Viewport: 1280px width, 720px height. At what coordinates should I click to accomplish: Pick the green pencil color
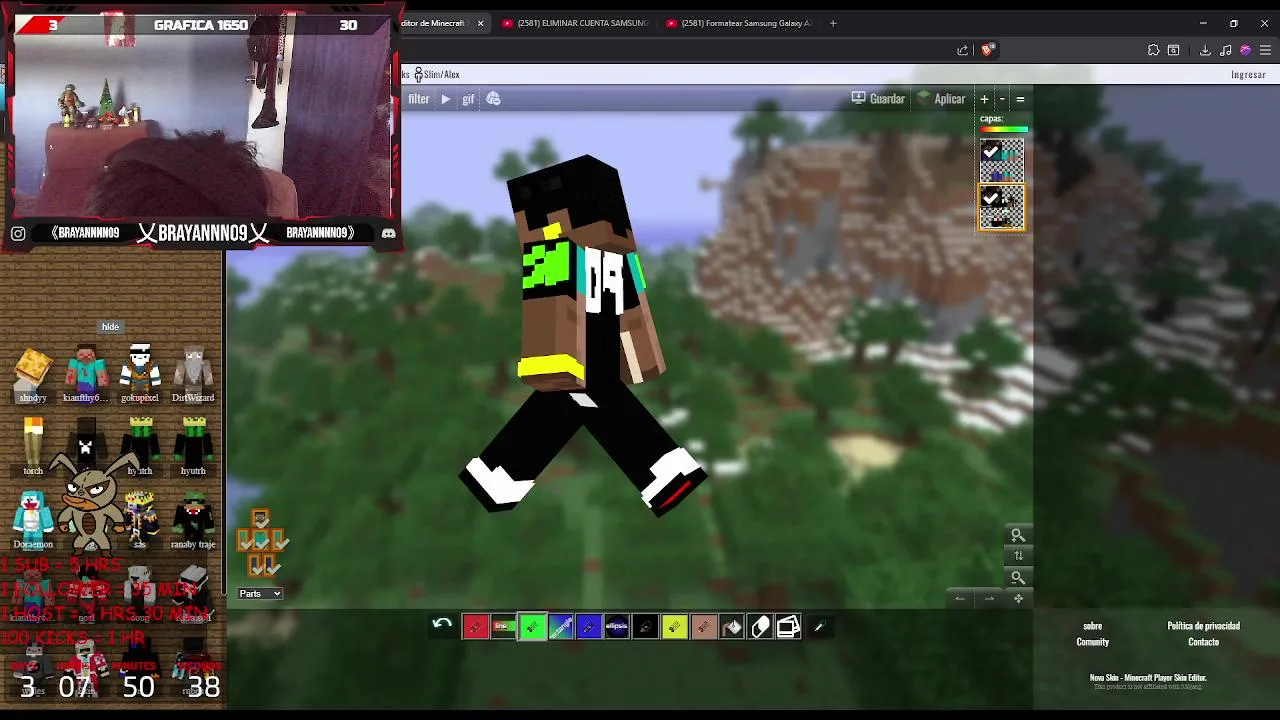coord(532,627)
